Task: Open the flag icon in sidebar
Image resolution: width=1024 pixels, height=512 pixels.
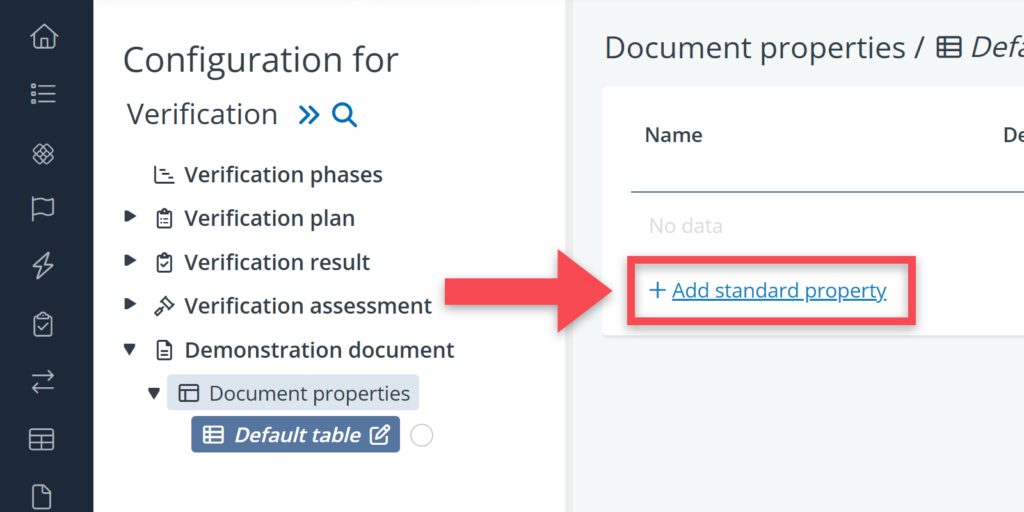Action: tap(44, 209)
